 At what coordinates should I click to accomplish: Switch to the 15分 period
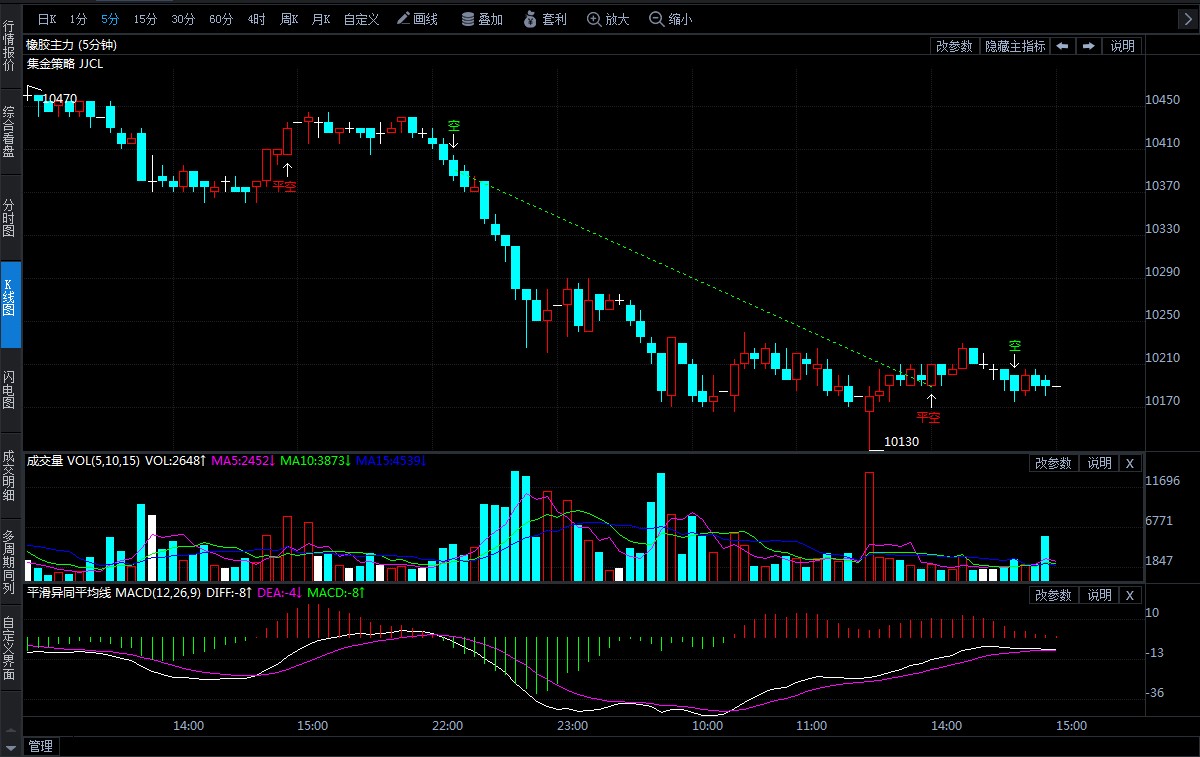click(145, 19)
